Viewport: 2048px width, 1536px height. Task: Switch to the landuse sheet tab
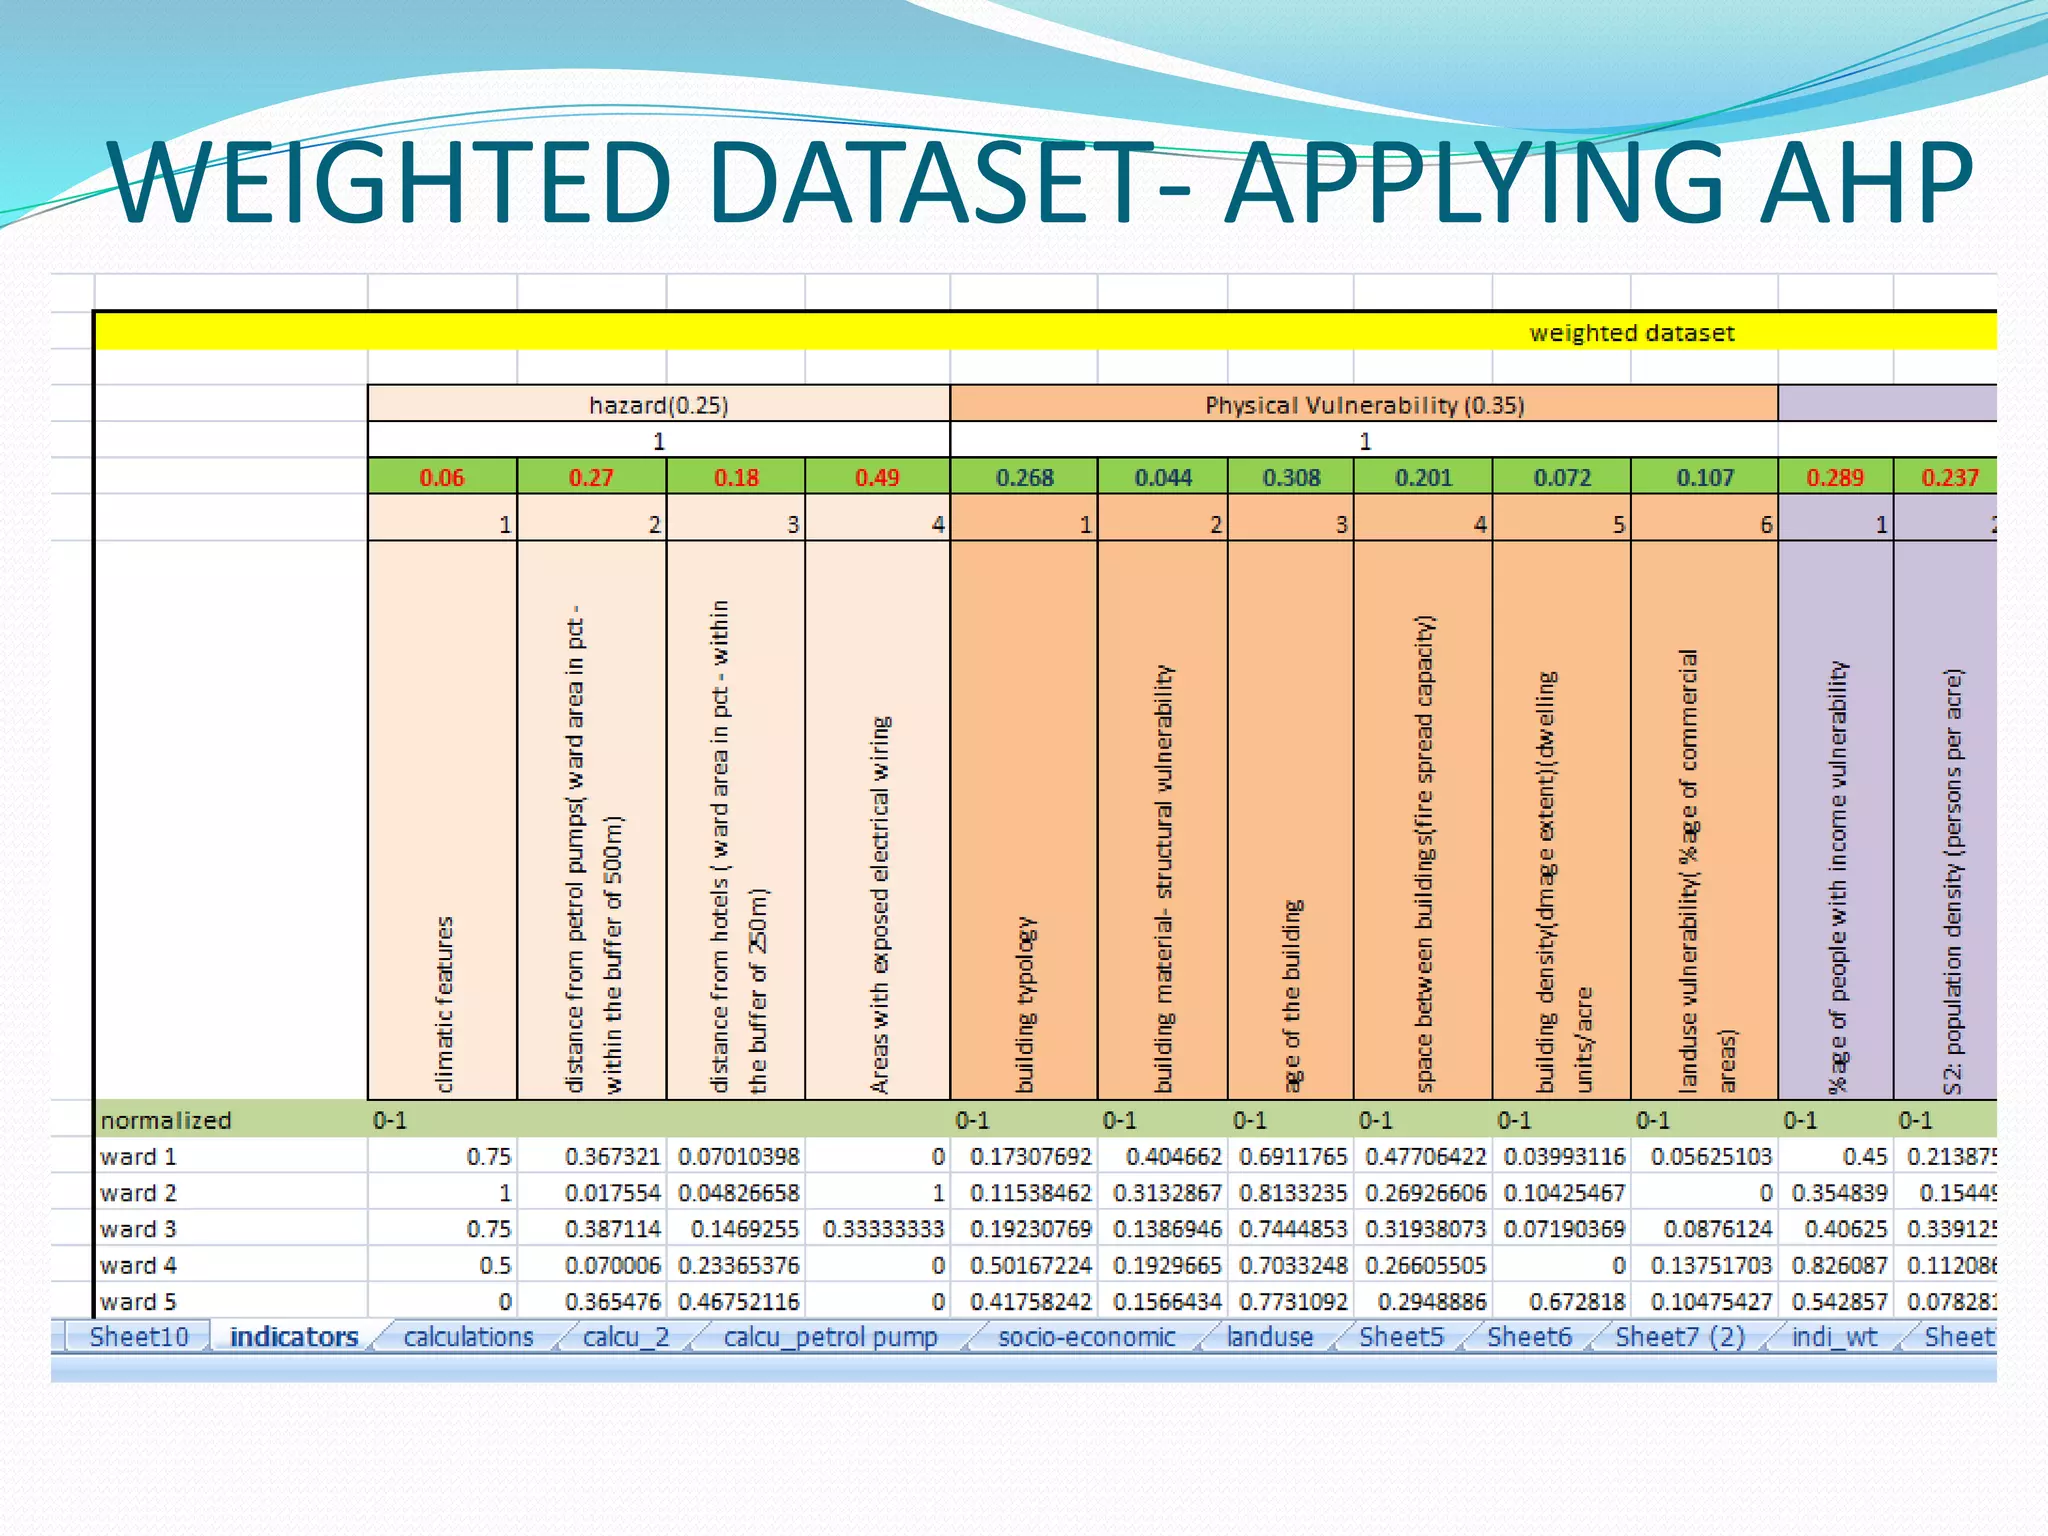click(1270, 1337)
